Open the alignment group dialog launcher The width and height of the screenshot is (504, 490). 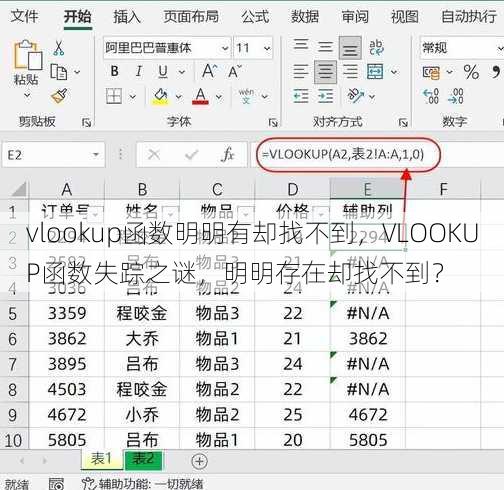(403, 123)
